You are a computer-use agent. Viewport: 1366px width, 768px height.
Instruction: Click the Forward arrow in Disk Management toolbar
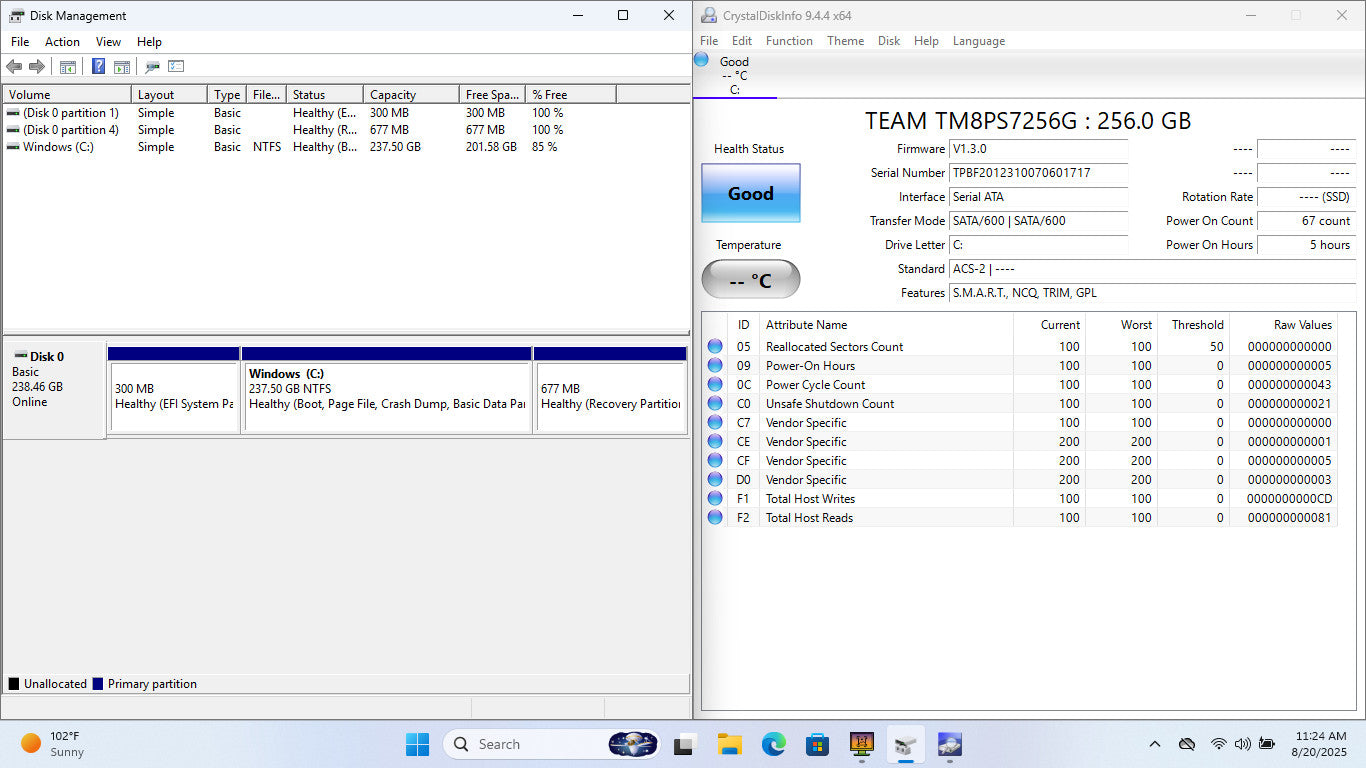[x=37, y=67]
